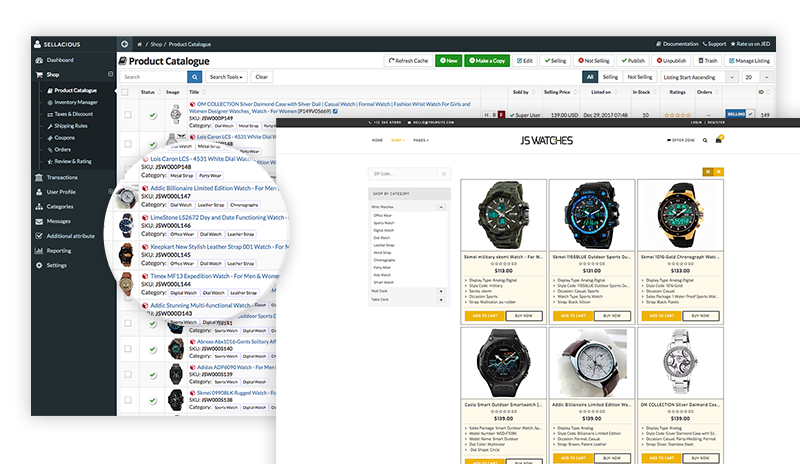Screen dimensions: 800x464
Task: Click Refresh Cache button
Action: coord(408,61)
